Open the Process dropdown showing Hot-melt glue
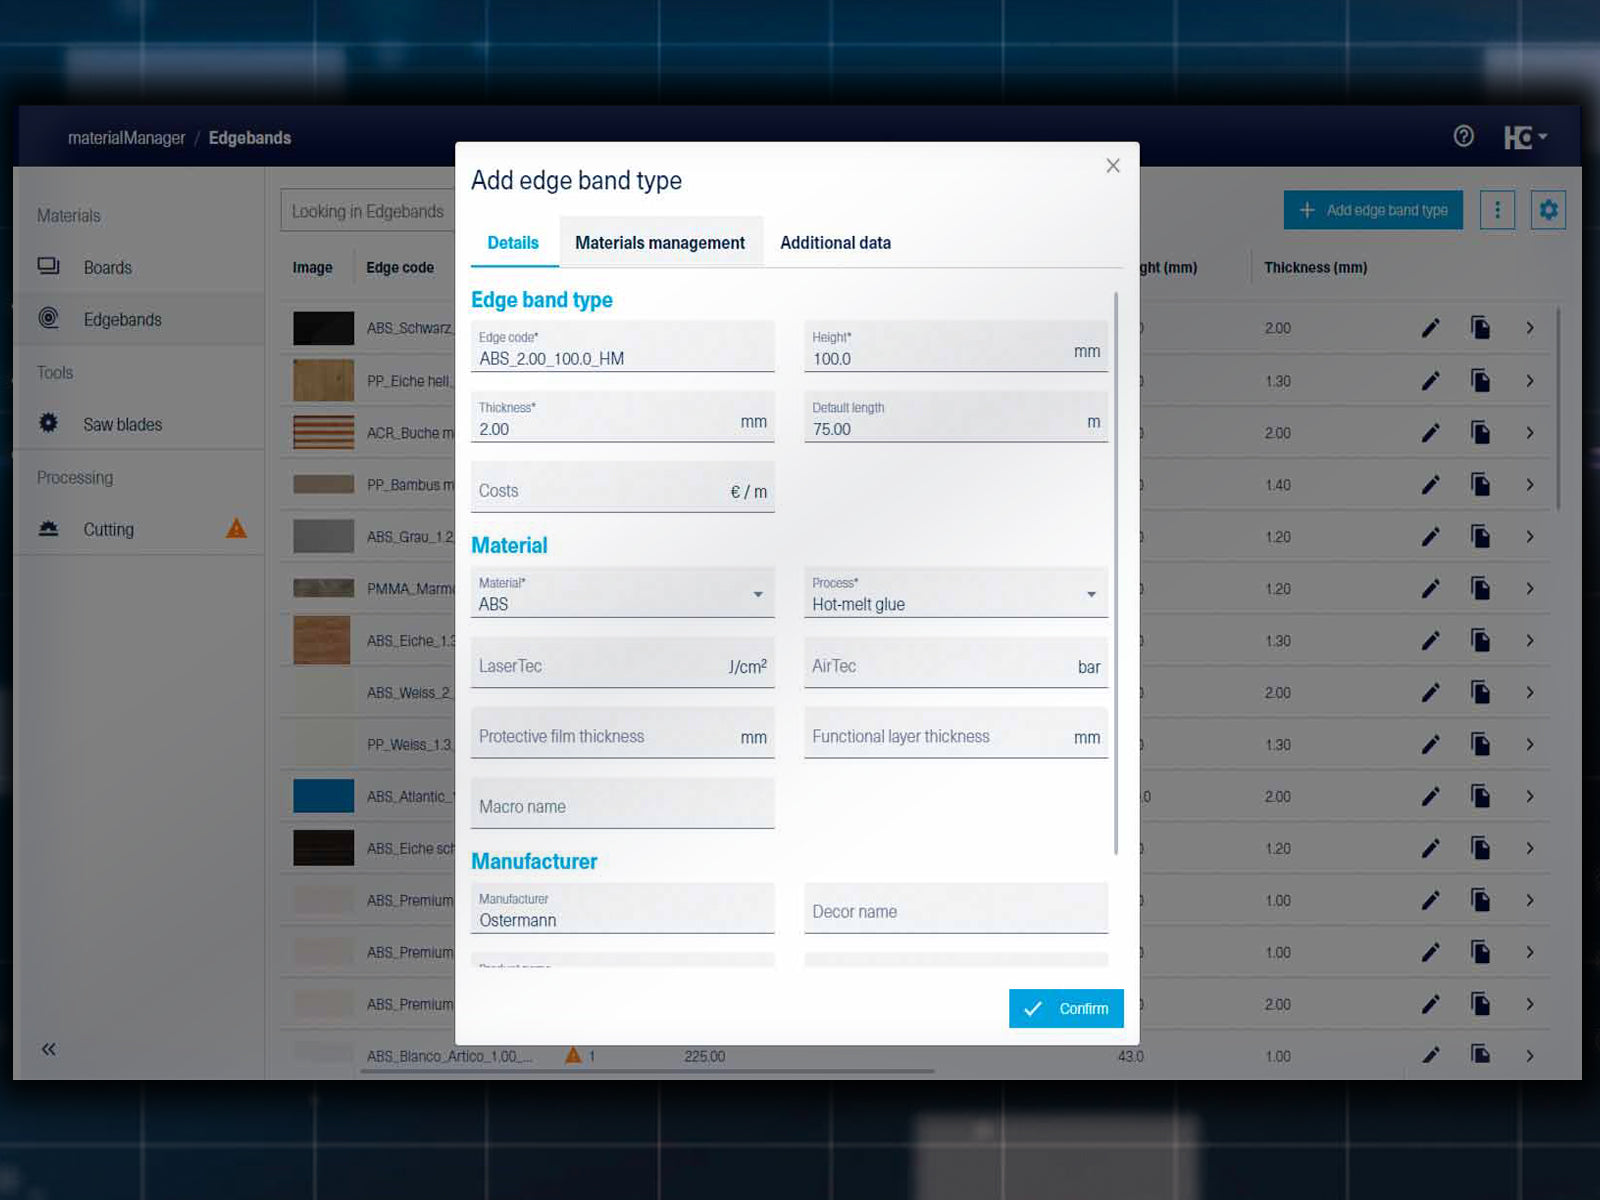The height and width of the screenshot is (1200, 1600). (1091, 595)
